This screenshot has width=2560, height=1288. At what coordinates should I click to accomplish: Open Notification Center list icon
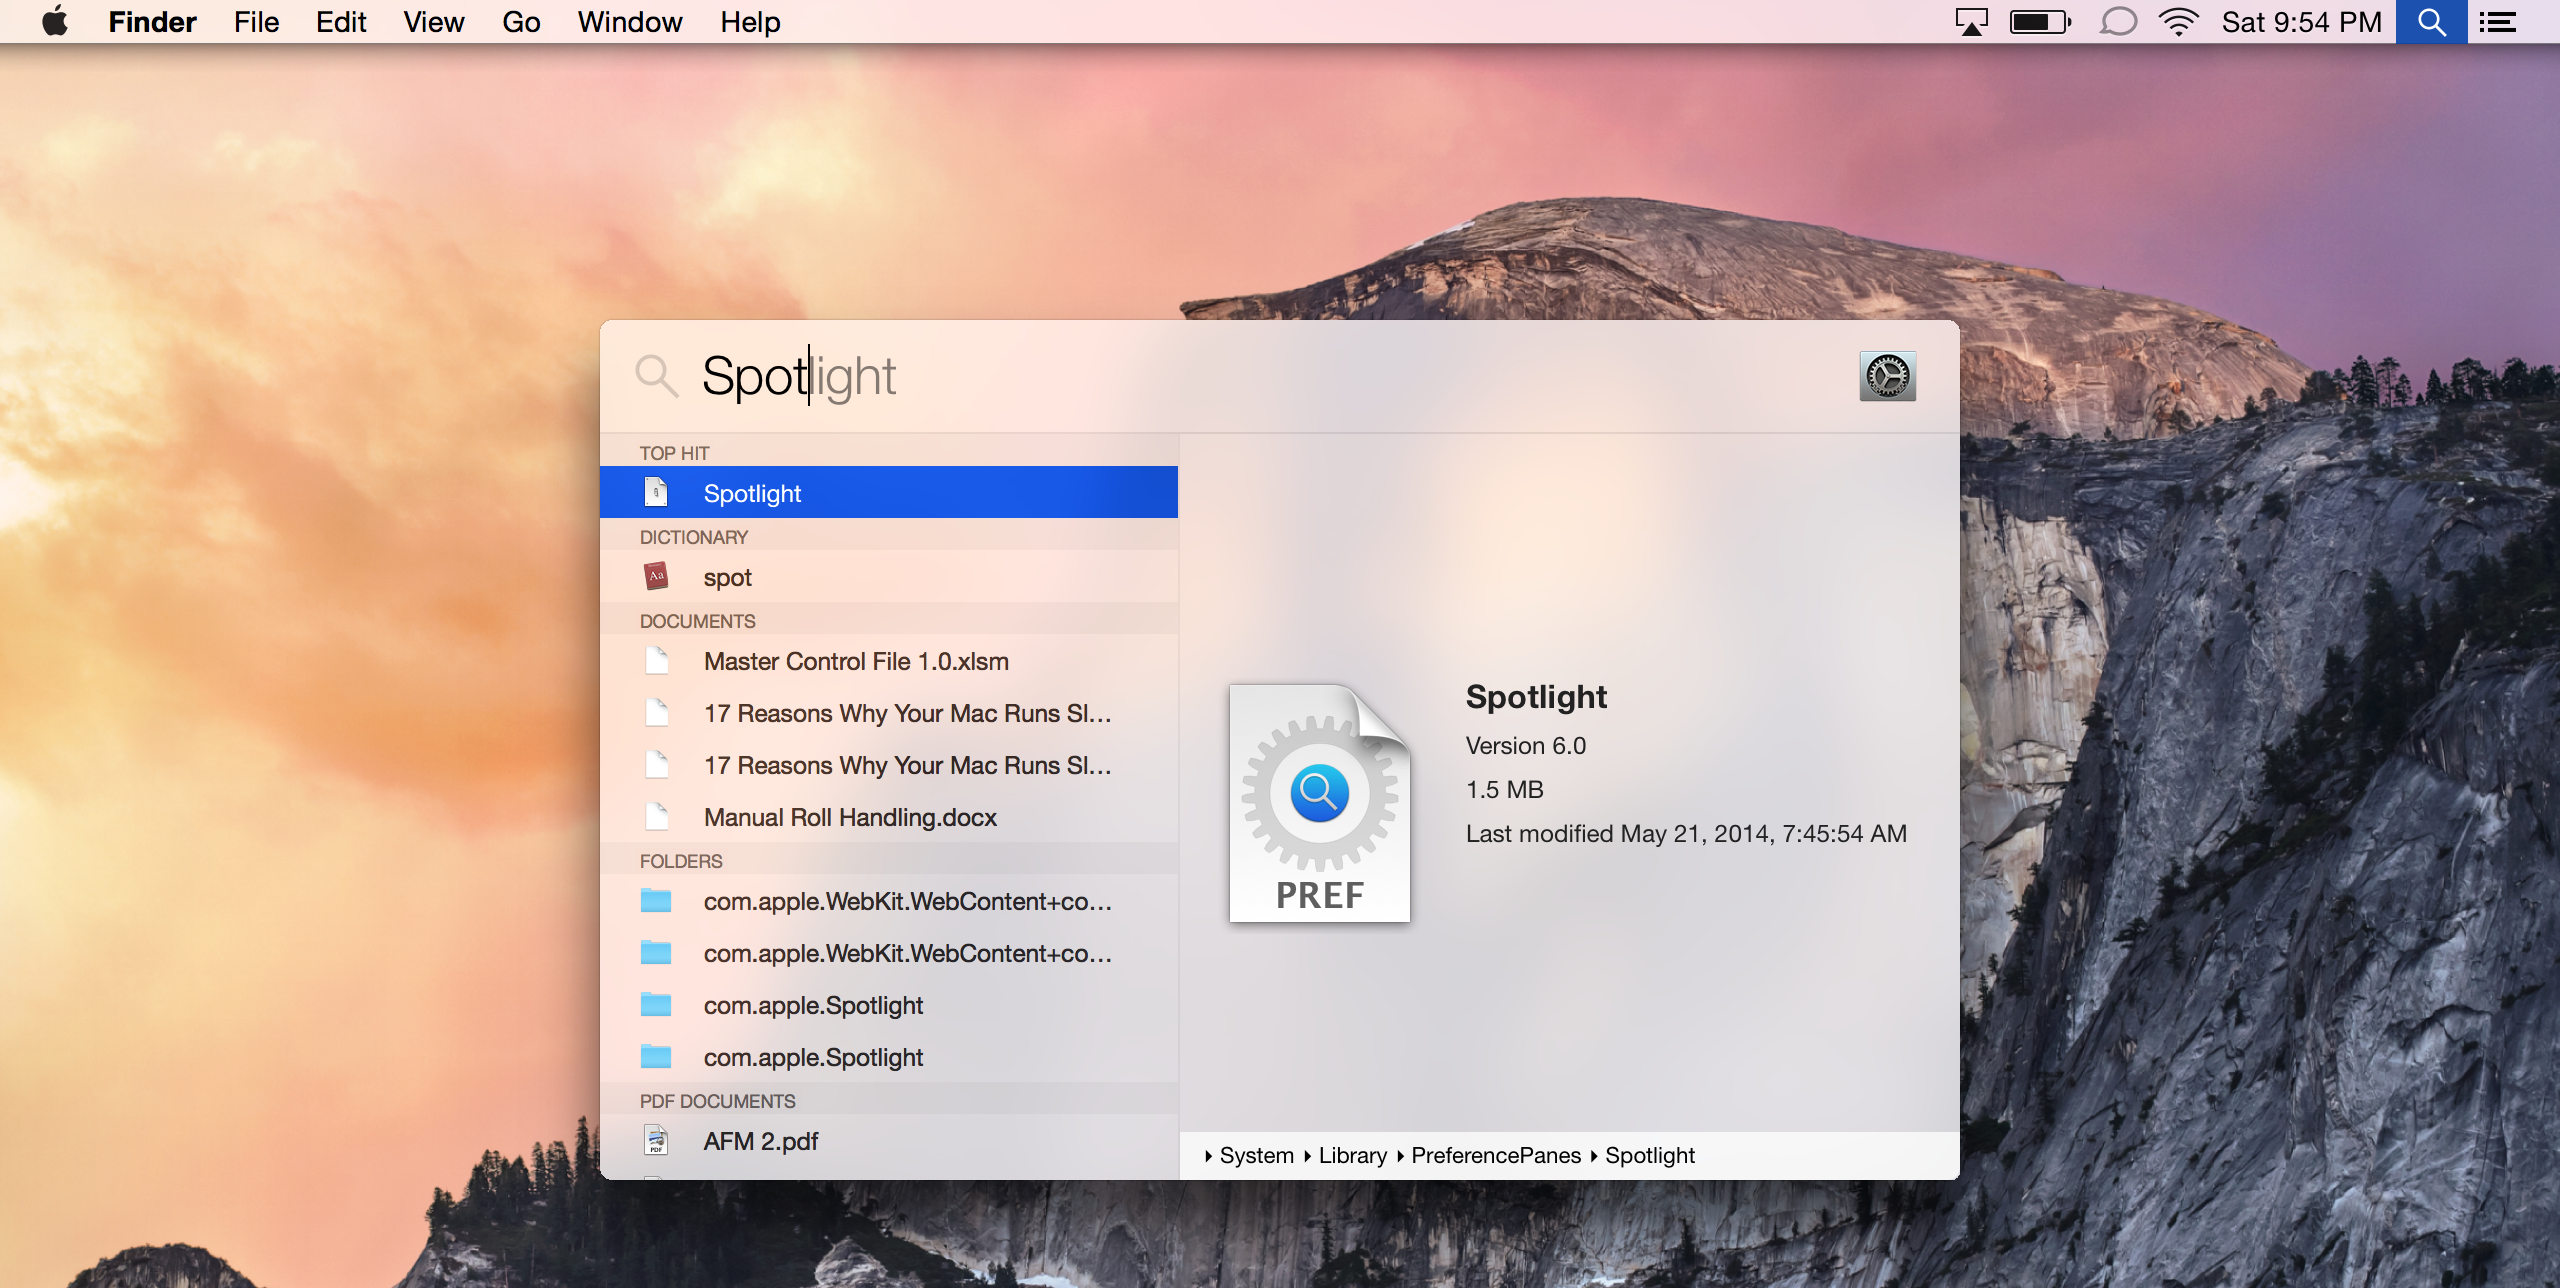(x=2498, y=21)
